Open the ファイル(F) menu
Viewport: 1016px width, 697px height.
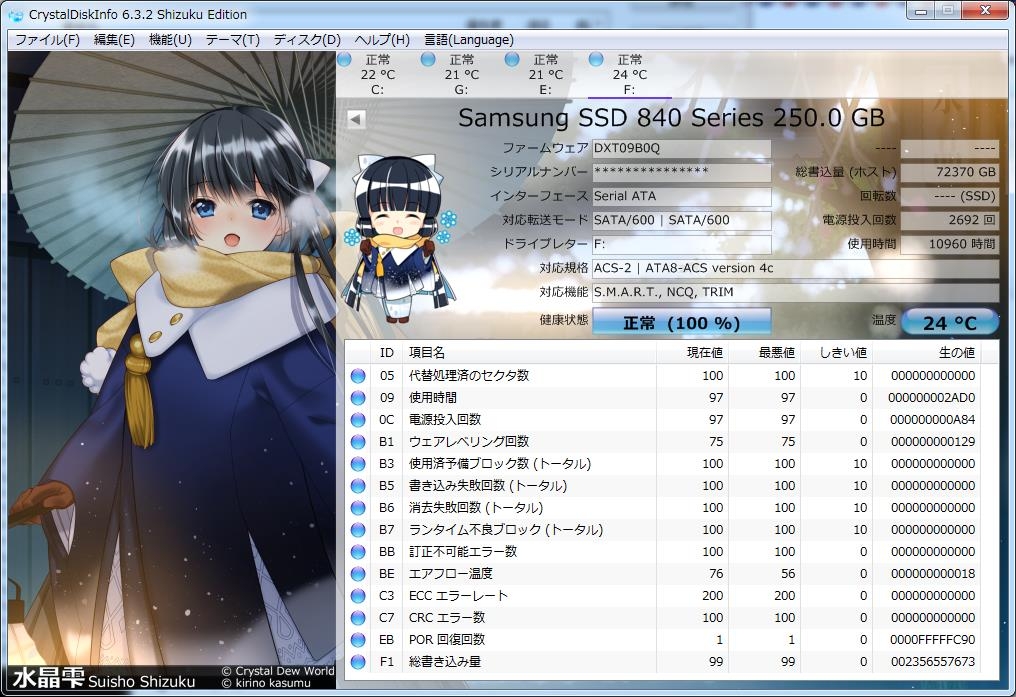[x=47, y=40]
